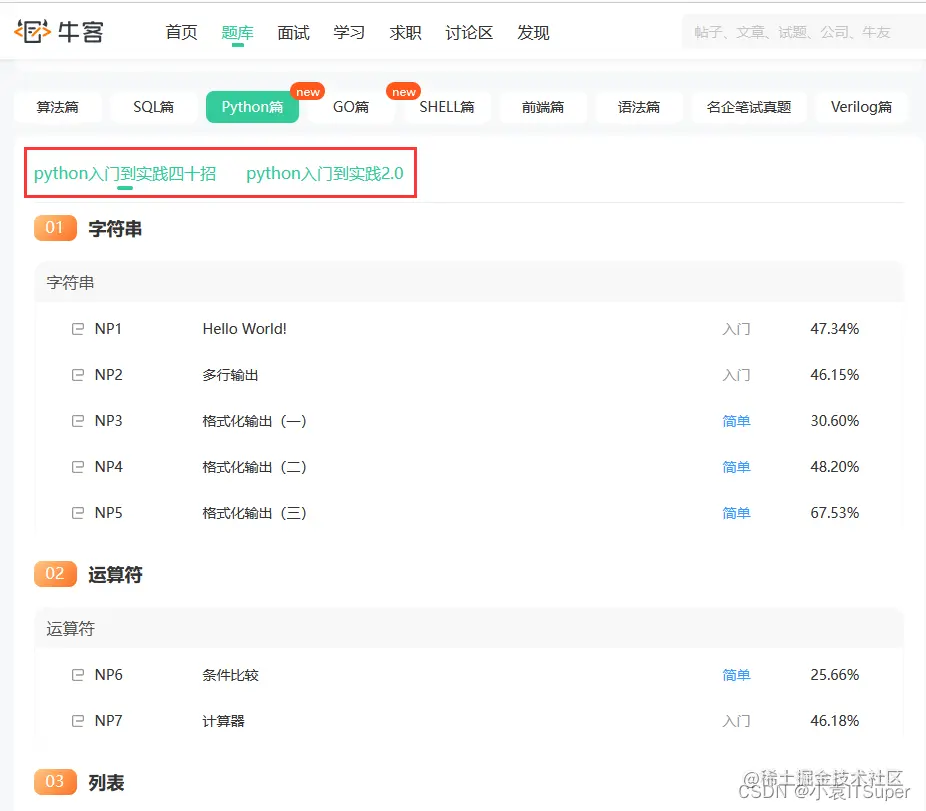Image resolution: width=926 pixels, height=811 pixels.
Task: Open the 讨论区 nav item
Action: click(x=469, y=32)
